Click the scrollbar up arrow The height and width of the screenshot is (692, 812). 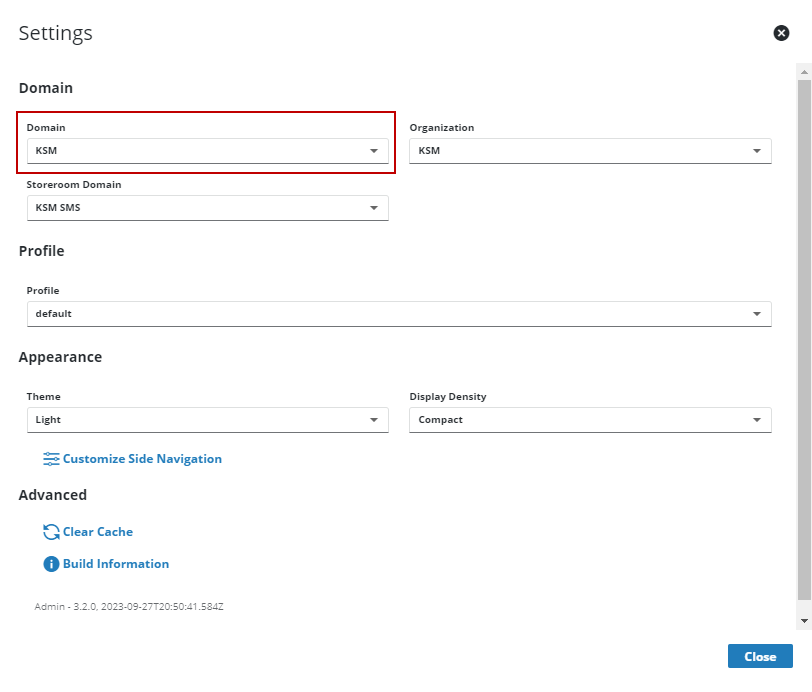point(804,72)
